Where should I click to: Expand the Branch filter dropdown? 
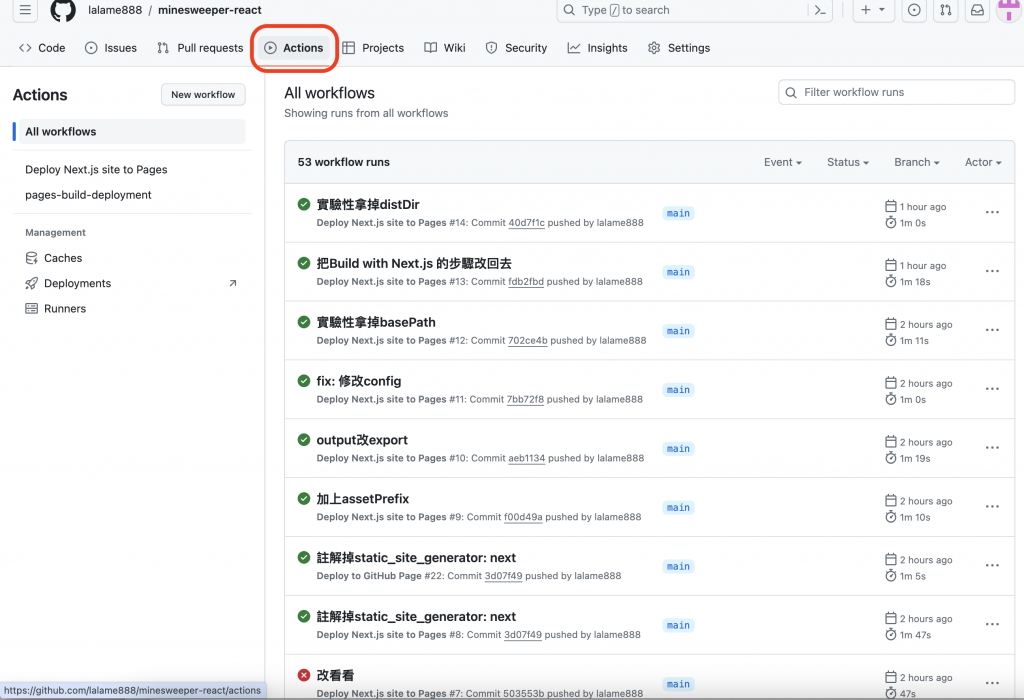916,162
